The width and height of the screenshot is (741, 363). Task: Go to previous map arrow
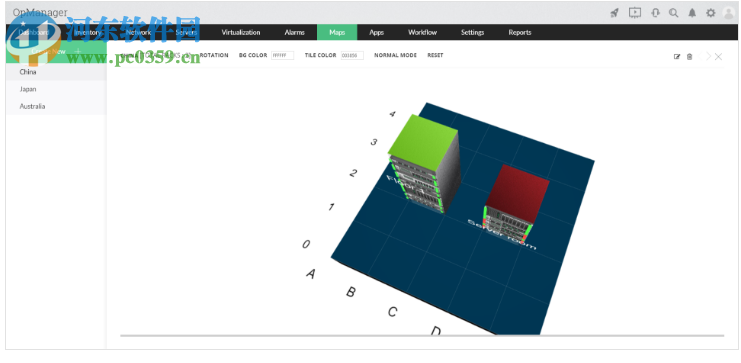[700, 56]
